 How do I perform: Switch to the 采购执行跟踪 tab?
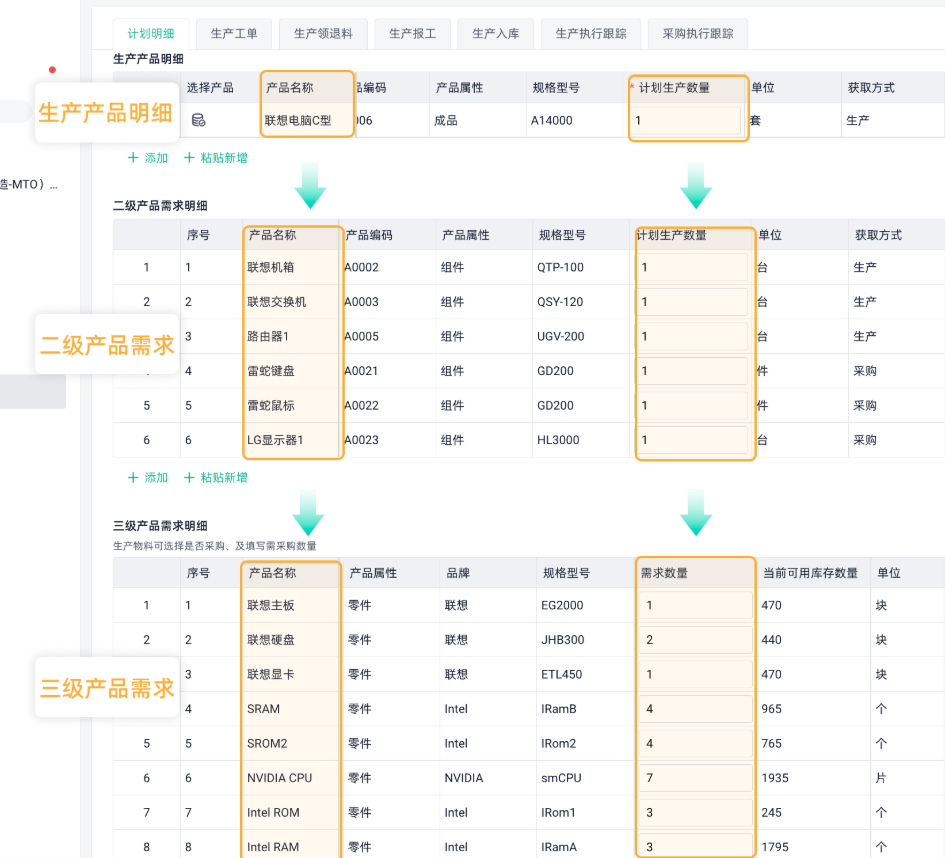[x=697, y=33]
